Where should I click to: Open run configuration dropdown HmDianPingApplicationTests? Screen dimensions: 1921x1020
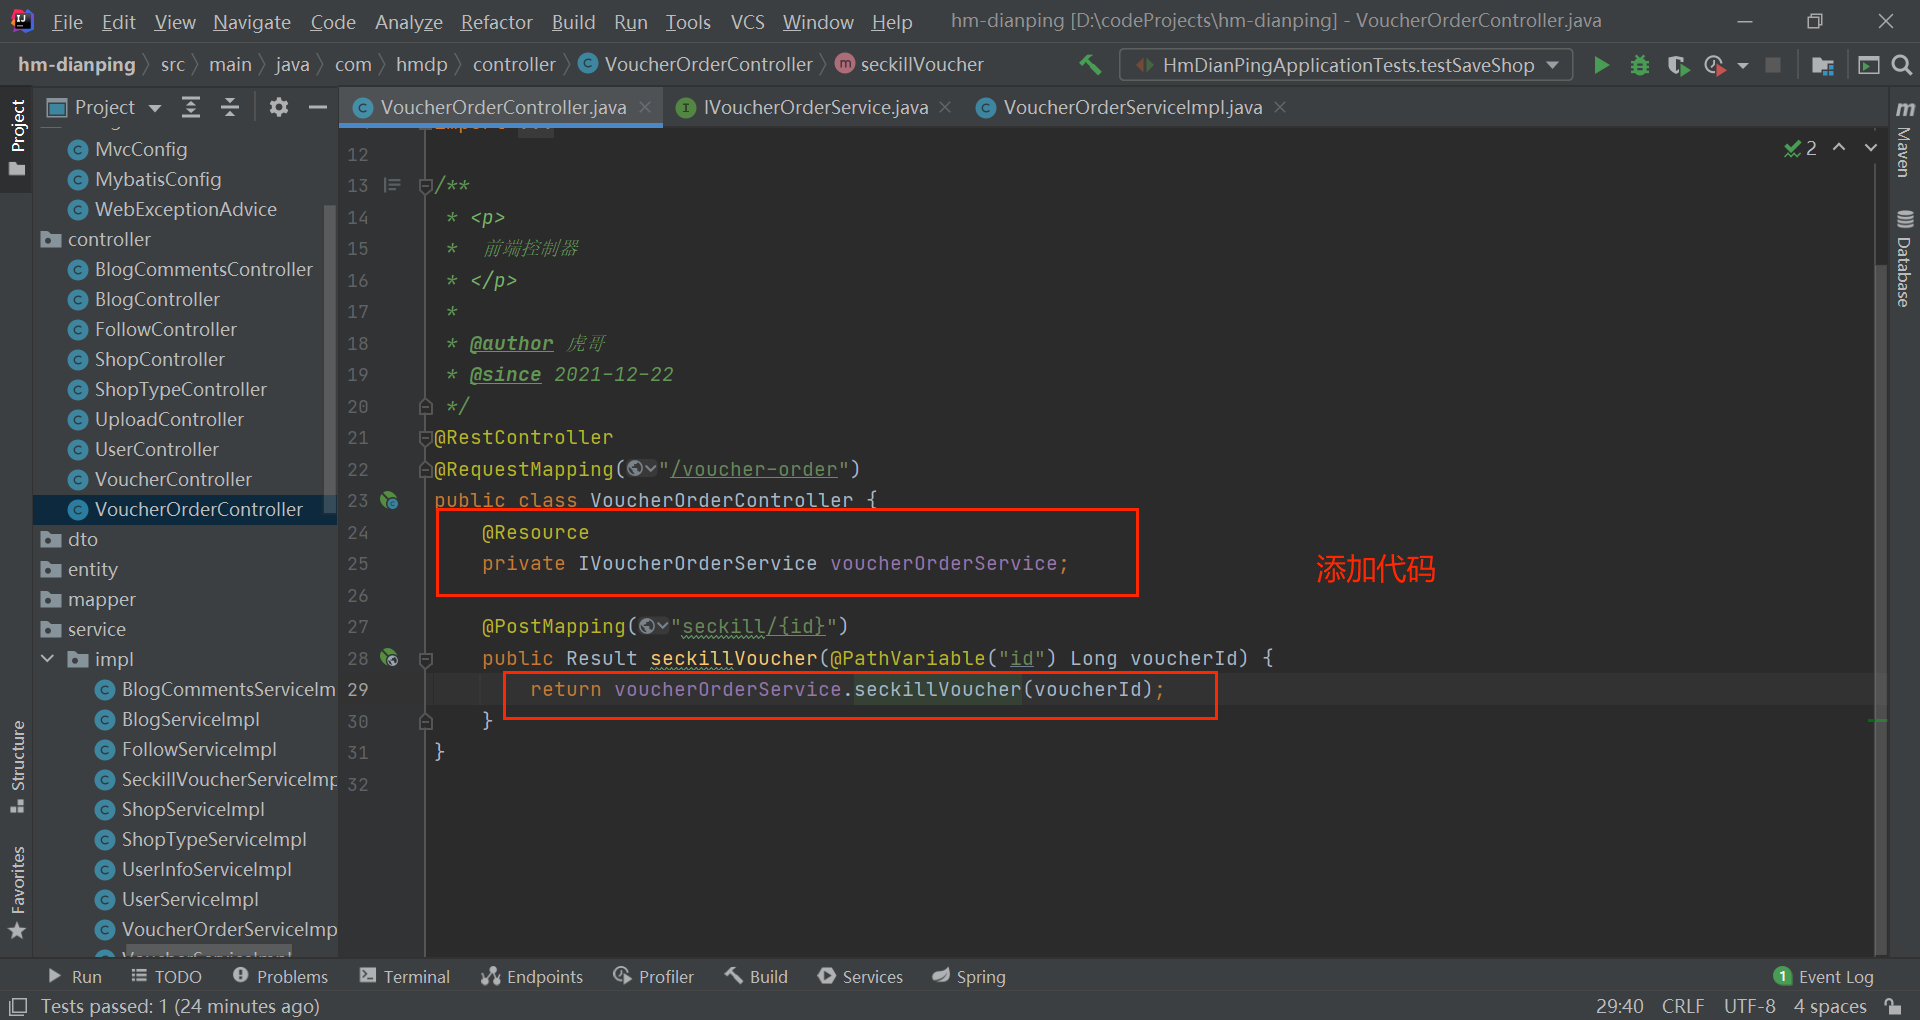click(1345, 65)
